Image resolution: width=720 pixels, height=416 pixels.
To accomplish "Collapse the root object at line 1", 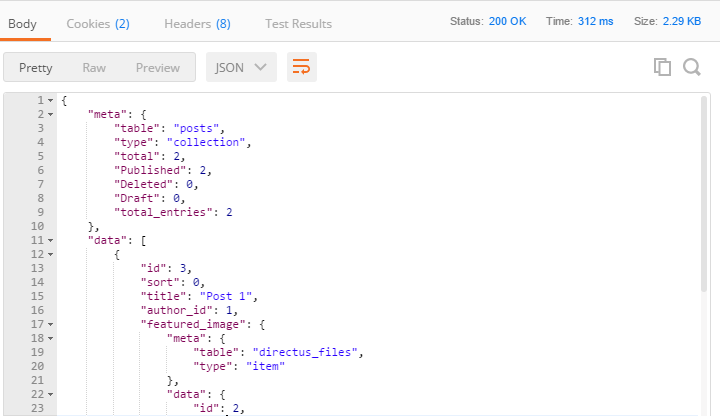I will tap(51, 101).
